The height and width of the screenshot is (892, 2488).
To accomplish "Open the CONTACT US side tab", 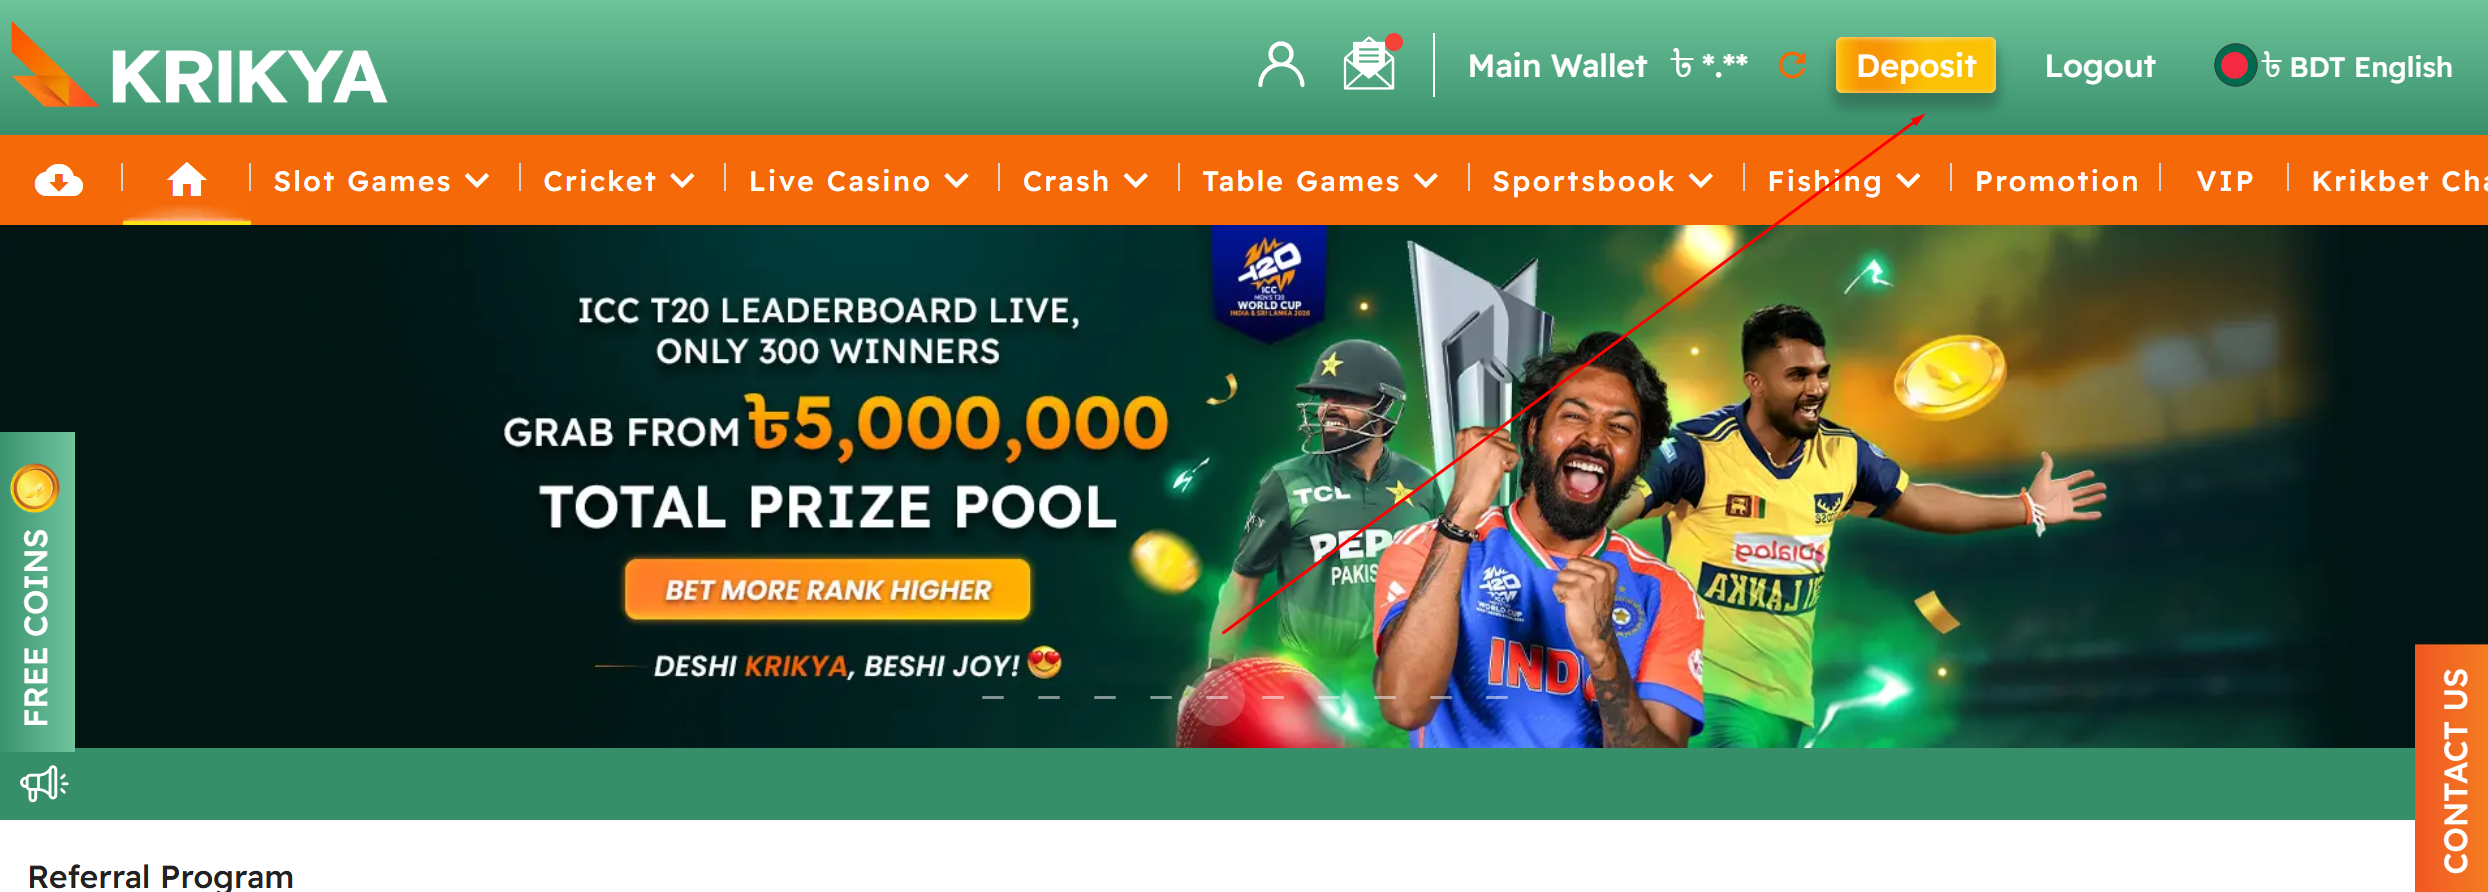I will coord(2452,768).
